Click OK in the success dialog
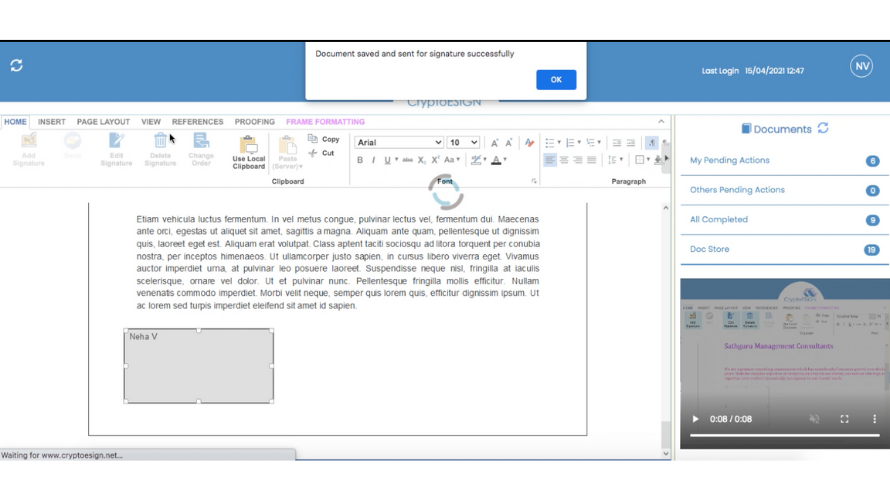890x500 pixels. click(556, 80)
